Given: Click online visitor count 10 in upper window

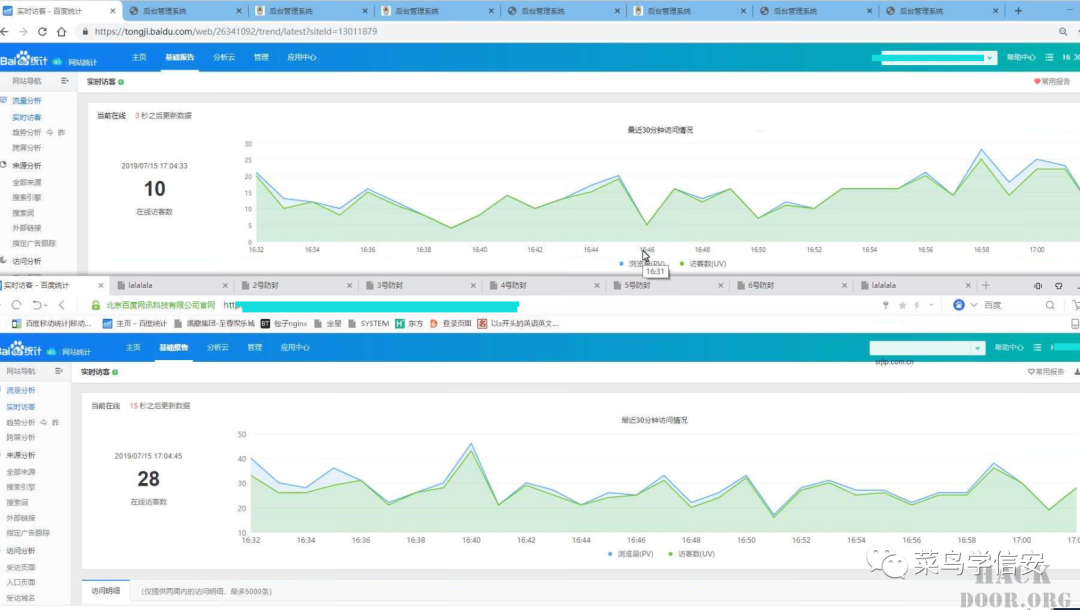Looking at the screenshot, I should [x=154, y=189].
